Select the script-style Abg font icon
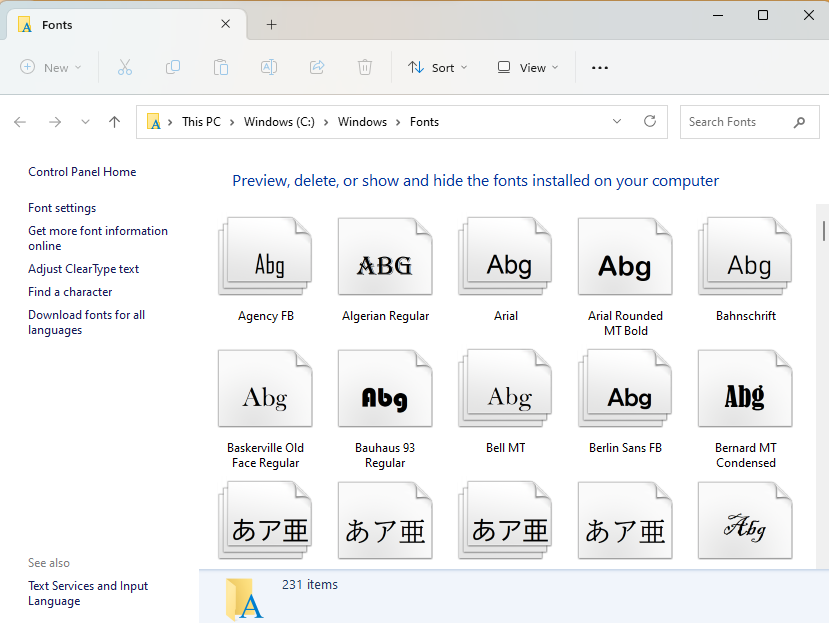 [745, 520]
